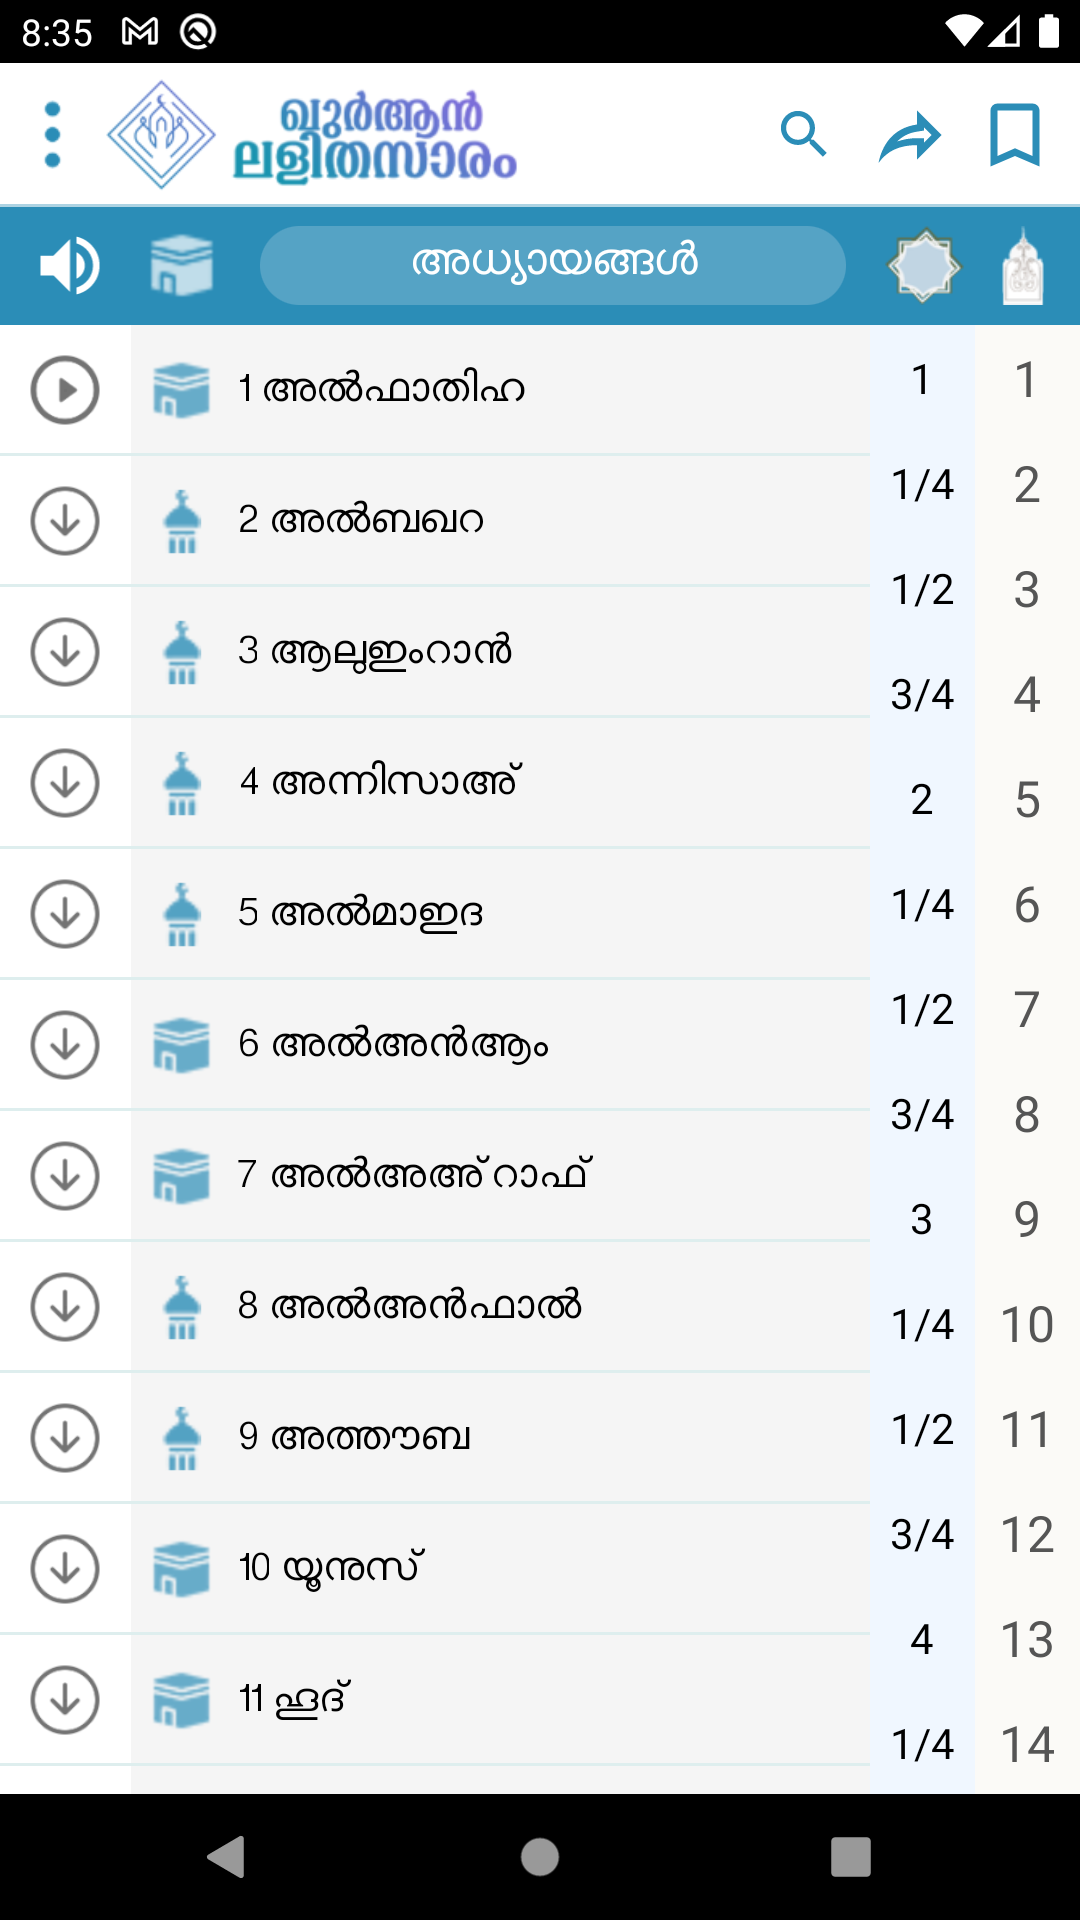The image size is (1080, 1920).
Task: Tap the mosque dome juz icon
Action: pos(1023,266)
